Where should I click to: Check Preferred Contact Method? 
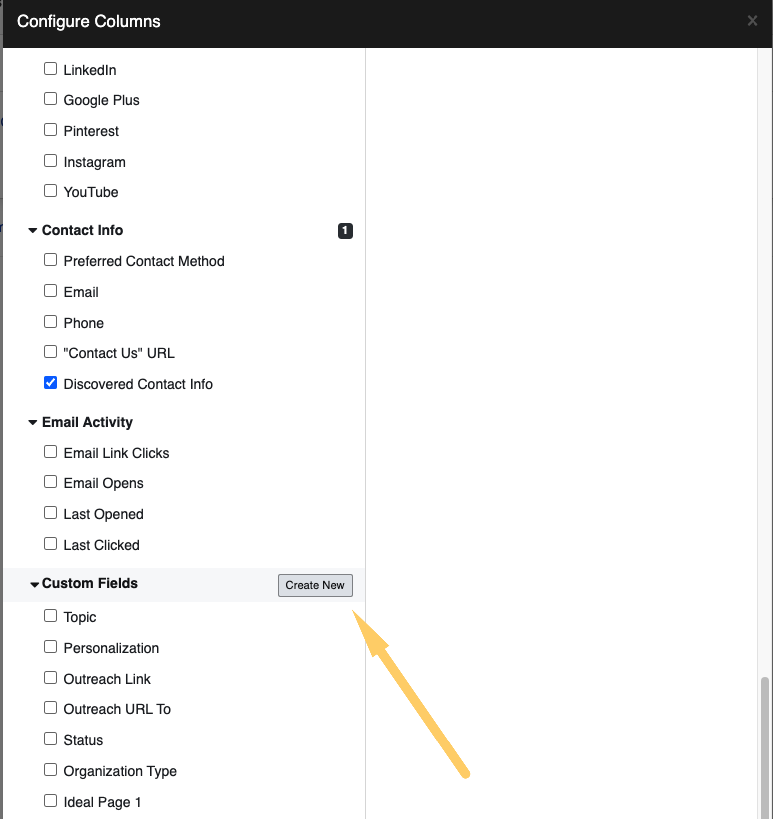[x=50, y=260]
